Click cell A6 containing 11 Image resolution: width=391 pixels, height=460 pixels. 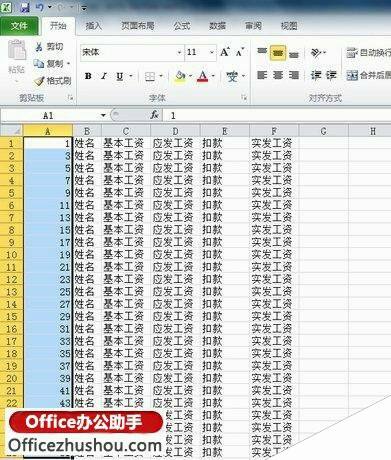pyautogui.click(x=48, y=205)
